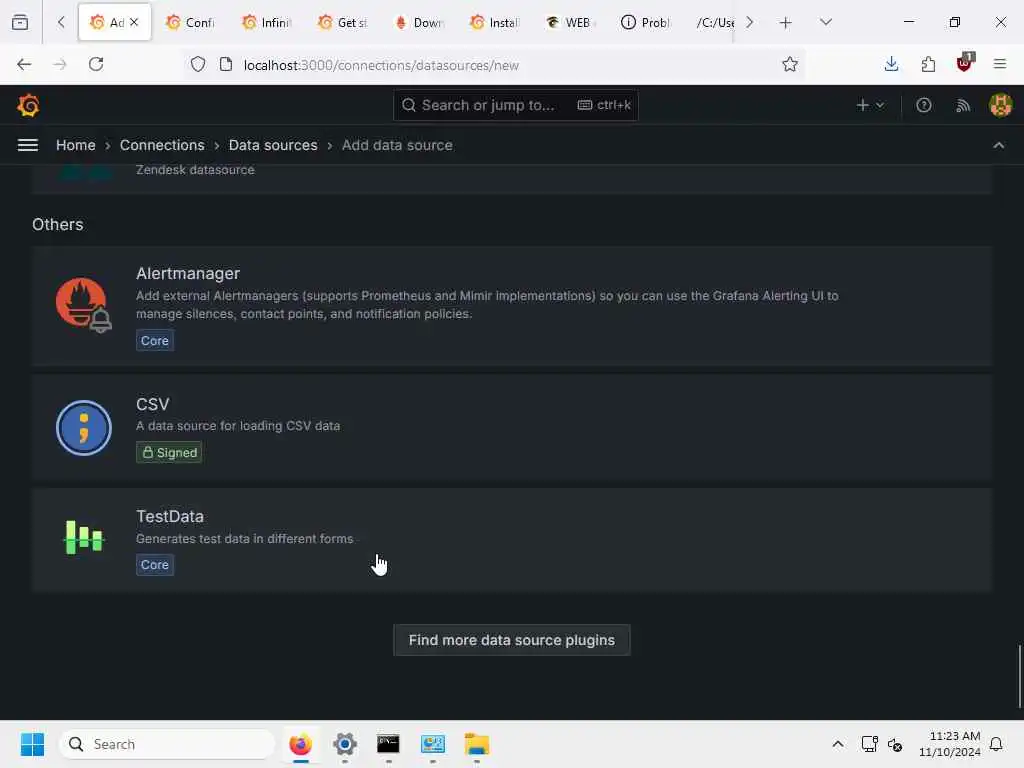Switch to the Down browser tab
The height and width of the screenshot is (768, 1024).
click(x=419, y=23)
